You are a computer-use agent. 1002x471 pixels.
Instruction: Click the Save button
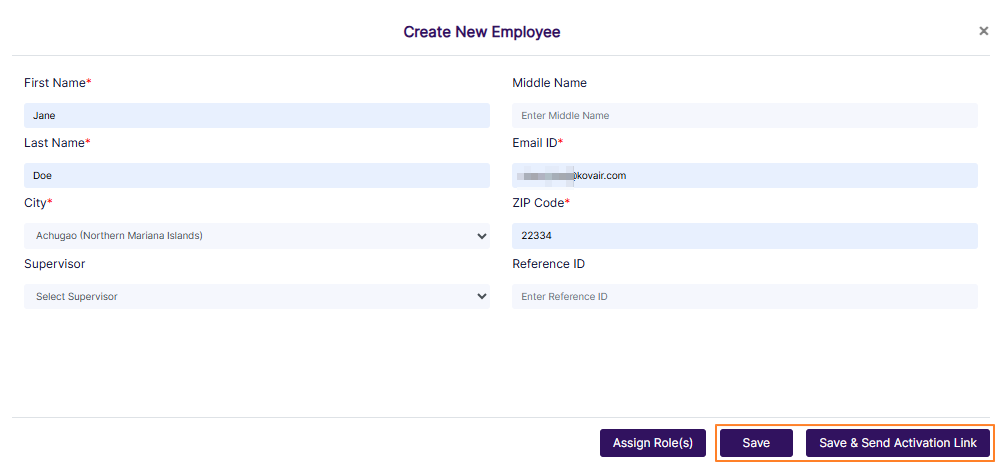click(756, 443)
